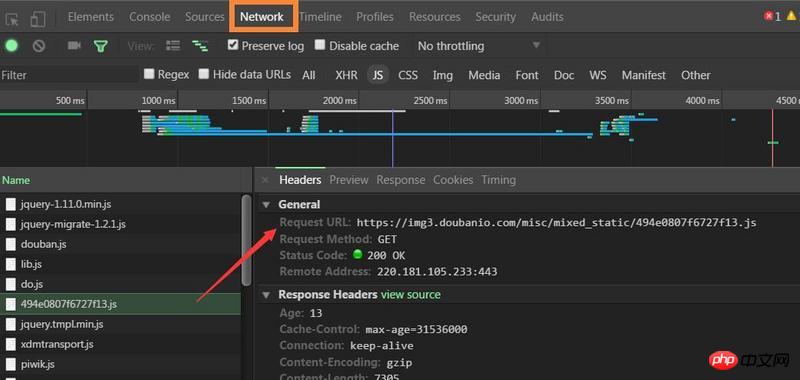Open the Profiles panel tab
Image resolution: width=800 pixels, height=380 pixels.
pyautogui.click(x=375, y=17)
